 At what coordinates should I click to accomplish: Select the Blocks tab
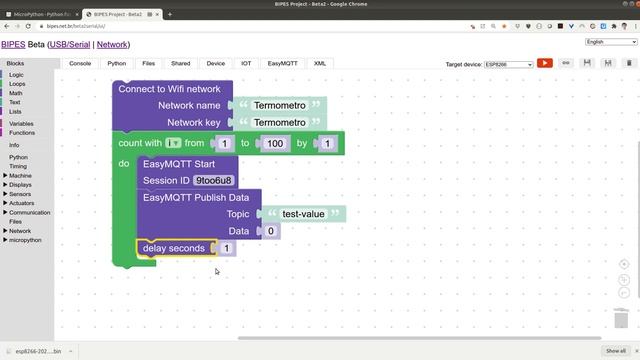(x=15, y=64)
